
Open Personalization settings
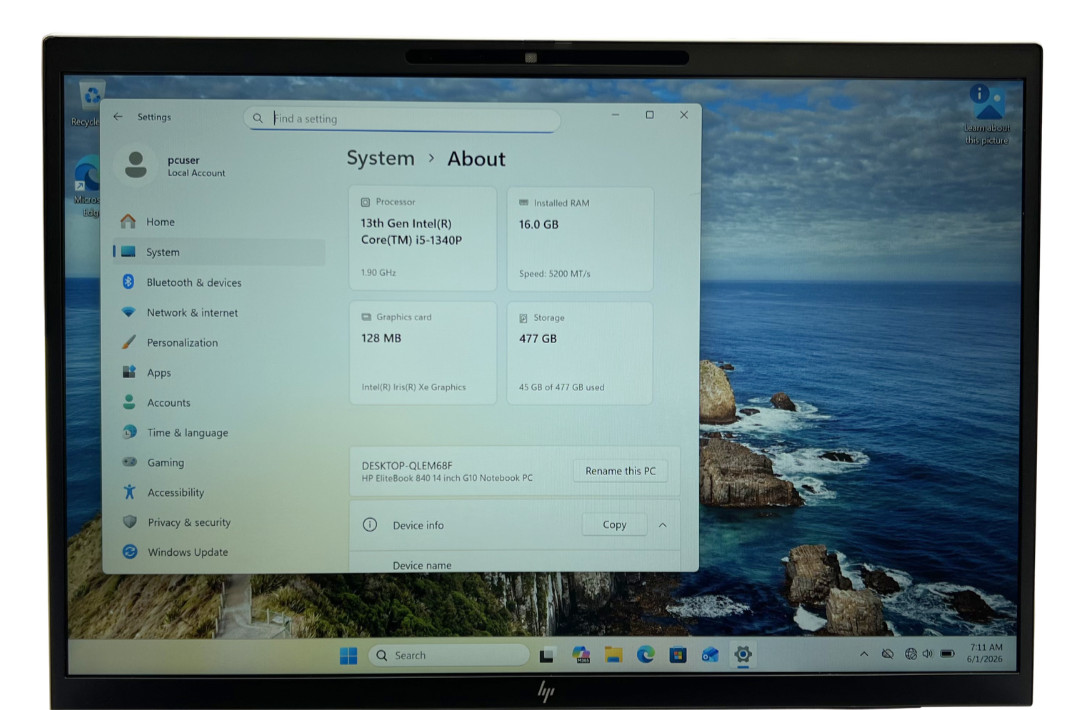tap(219, 342)
